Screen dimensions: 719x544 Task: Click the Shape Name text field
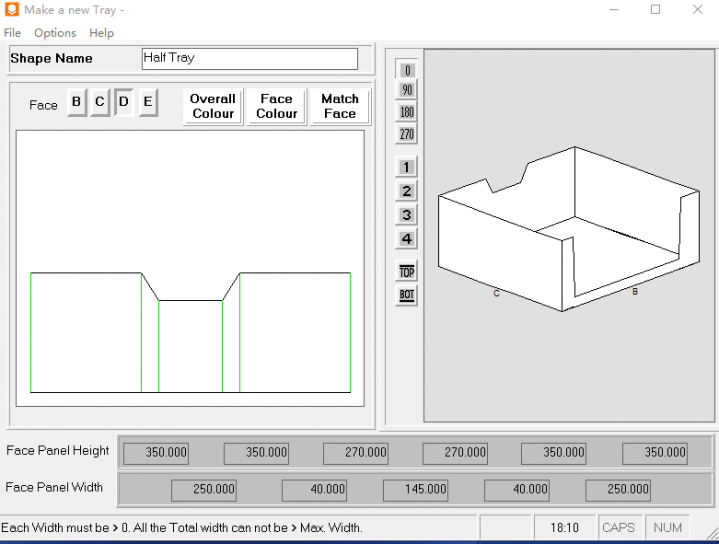coord(248,59)
